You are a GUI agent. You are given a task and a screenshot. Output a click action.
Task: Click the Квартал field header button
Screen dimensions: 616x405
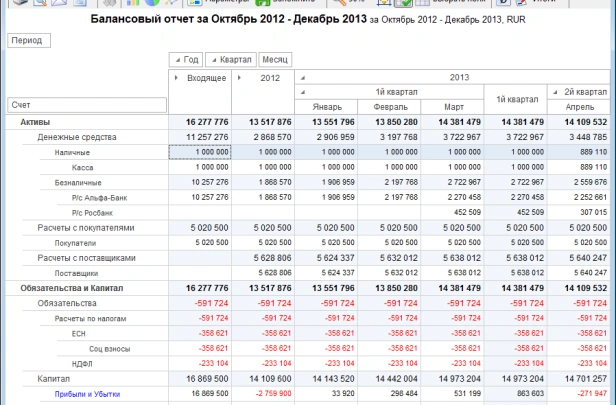pyautogui.click(x=231, y=60)
